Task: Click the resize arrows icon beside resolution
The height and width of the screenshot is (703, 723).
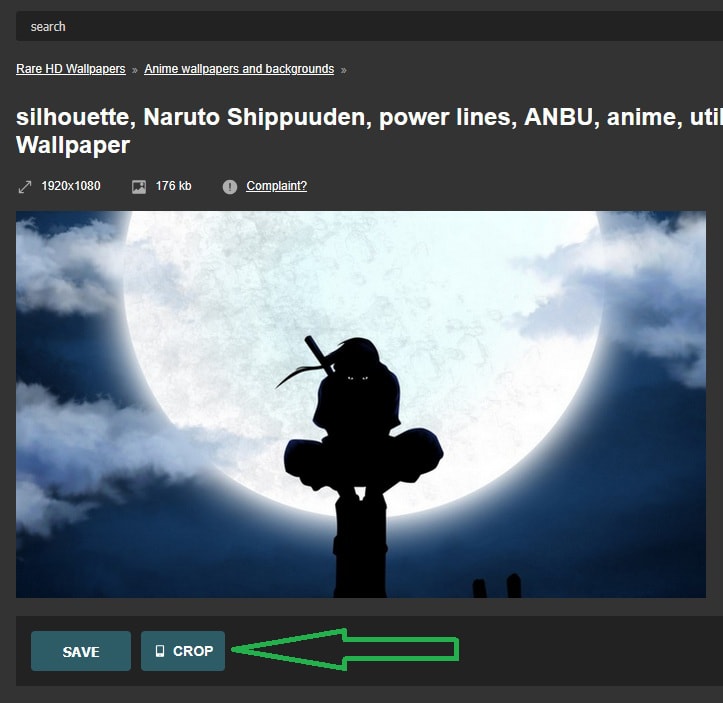Action: tap(25, 187)
